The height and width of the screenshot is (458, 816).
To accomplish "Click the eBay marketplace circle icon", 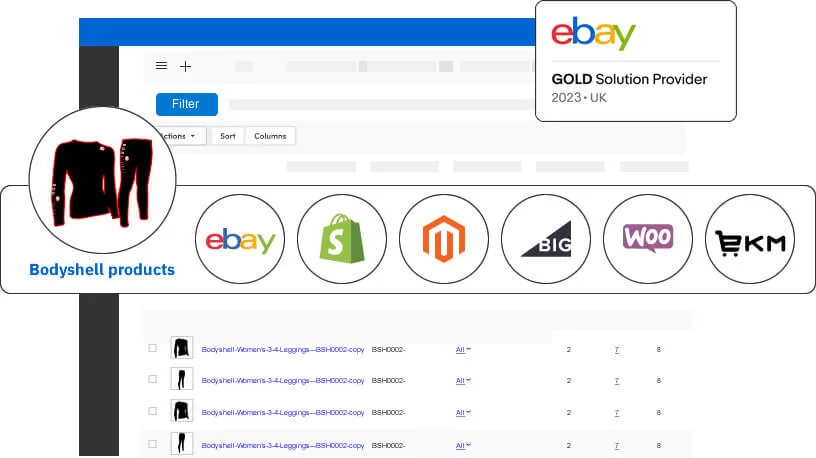I will pyautogui.click(x=241, y=239).
